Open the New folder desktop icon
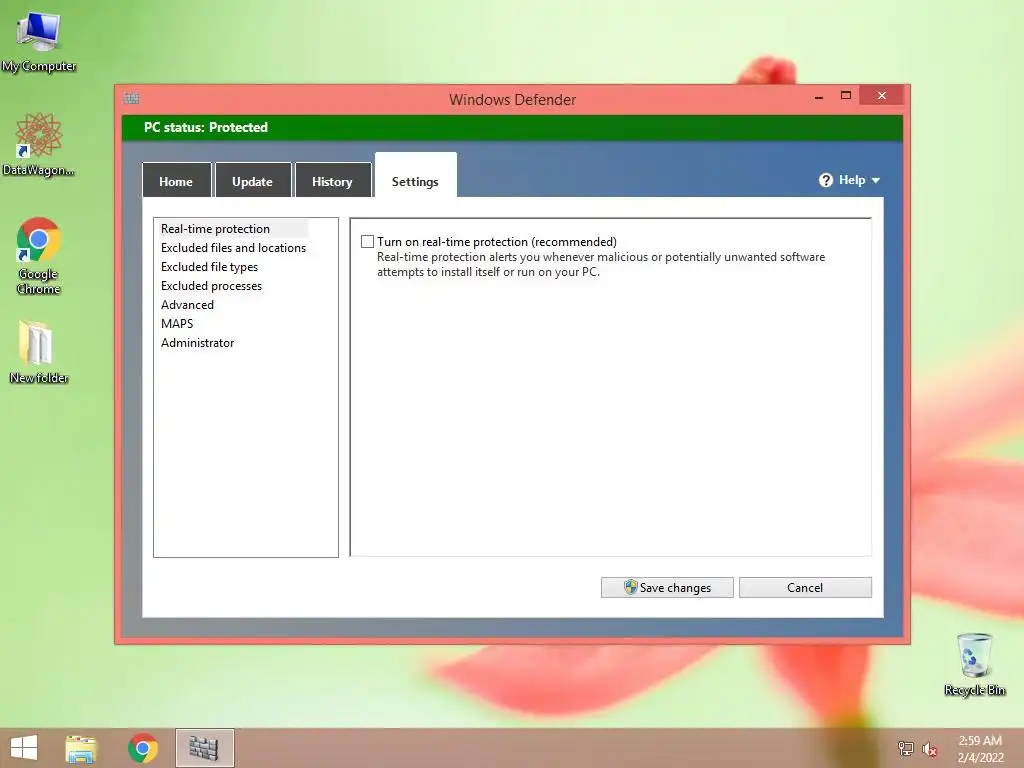 coord(39,351)
